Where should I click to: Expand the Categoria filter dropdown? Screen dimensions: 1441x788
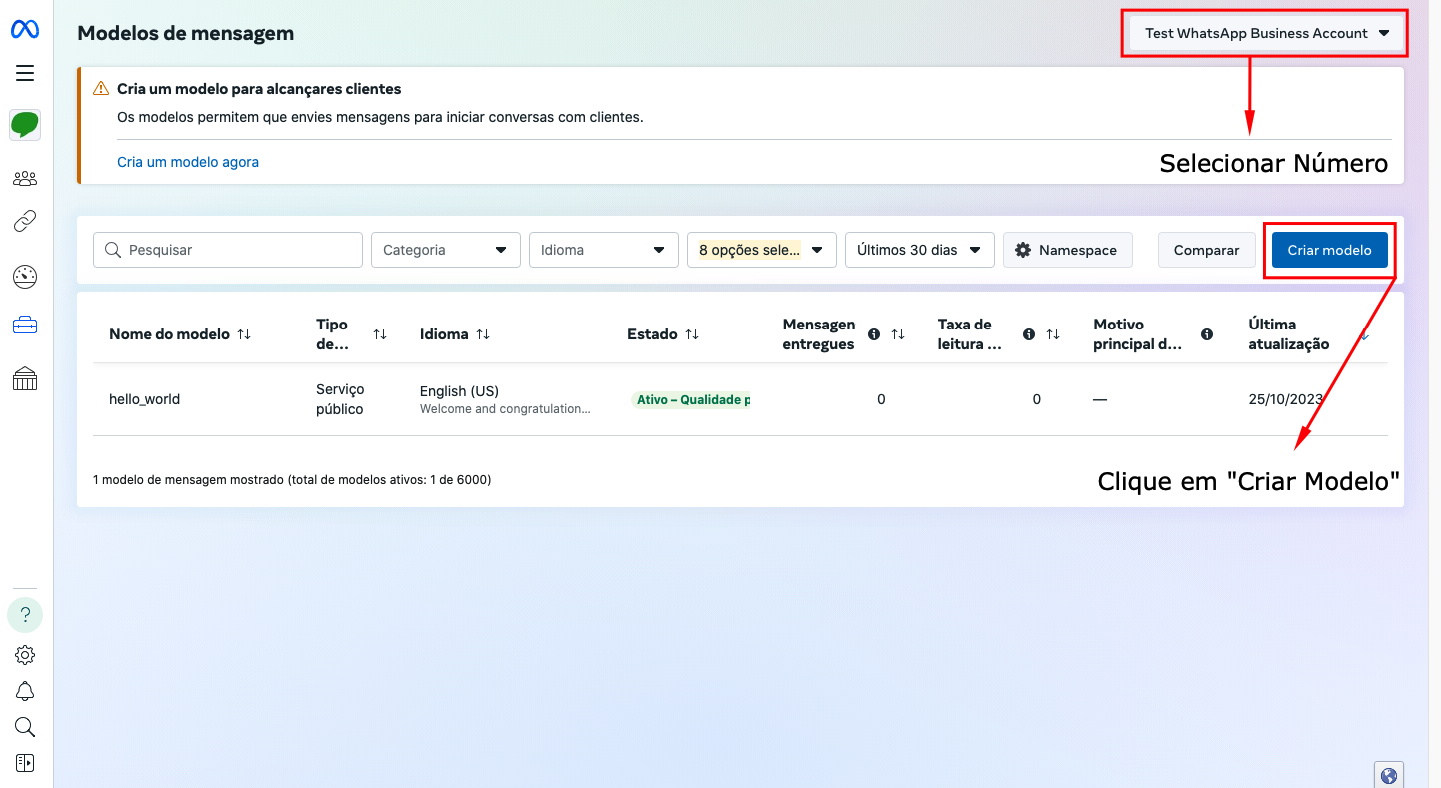[x=445, y=250]
